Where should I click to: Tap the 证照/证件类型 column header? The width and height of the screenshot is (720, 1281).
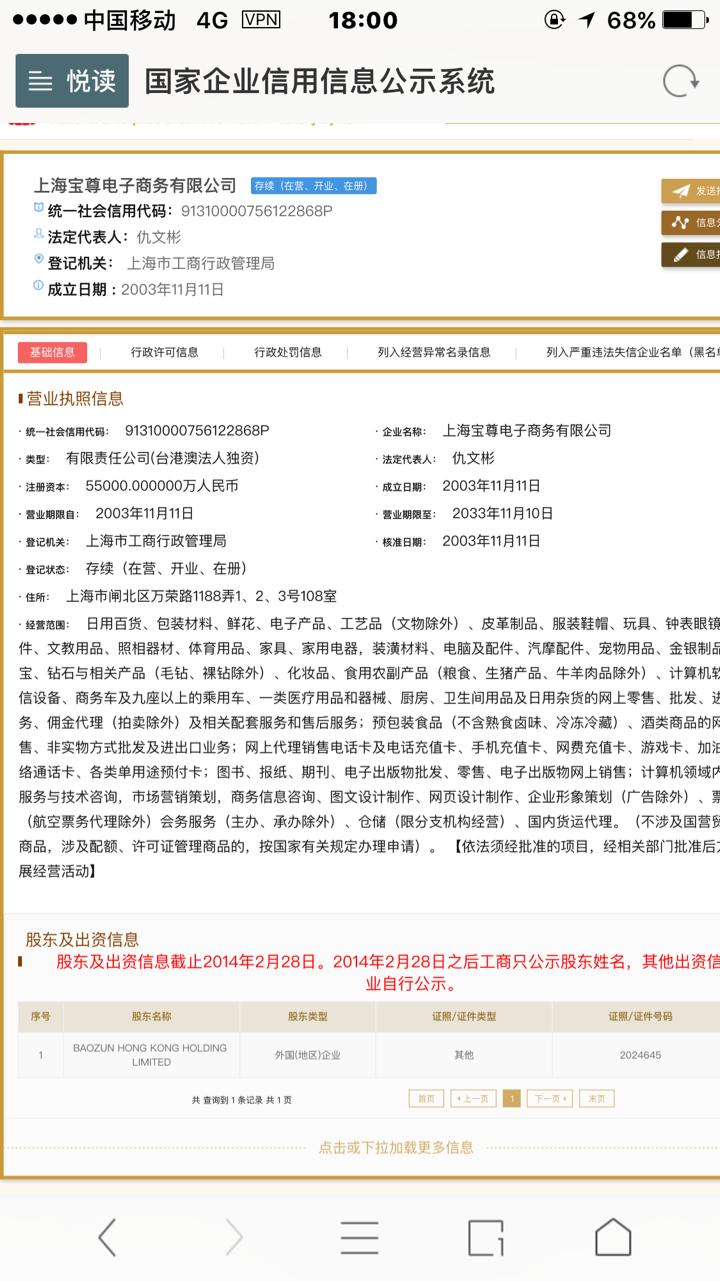click(x=463, y=1016)
